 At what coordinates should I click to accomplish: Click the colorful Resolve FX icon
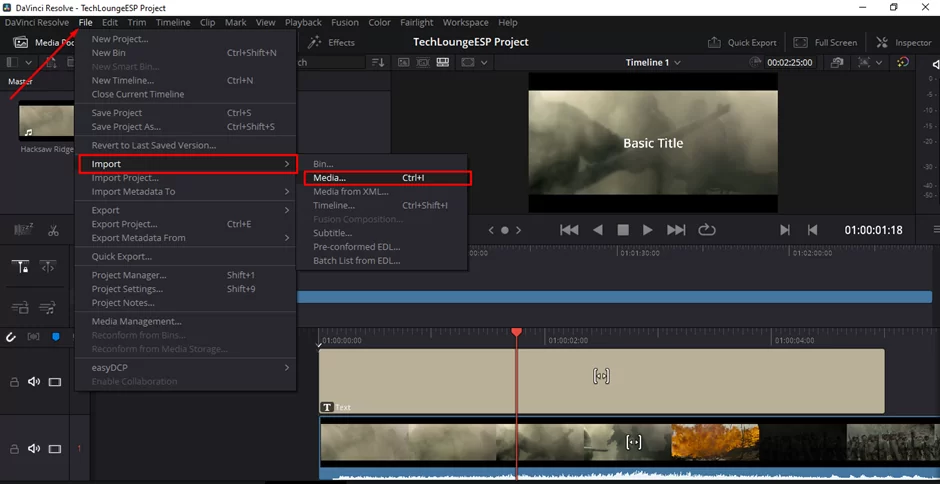pos(903,62)
